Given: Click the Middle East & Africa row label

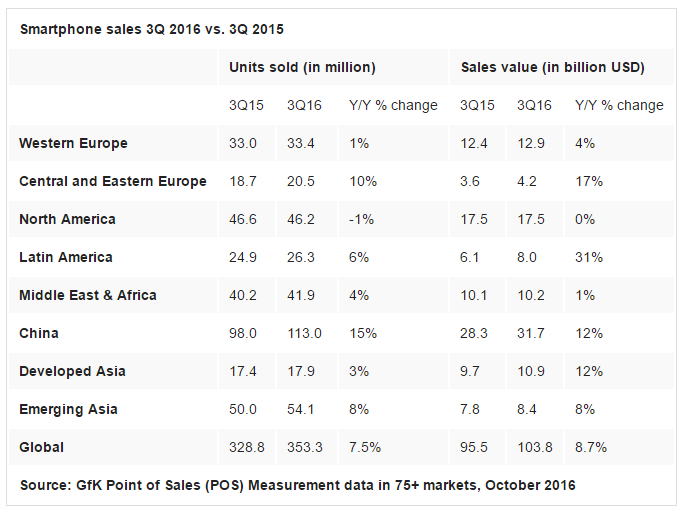Looking at the screenshot, I should click(88, 295).
